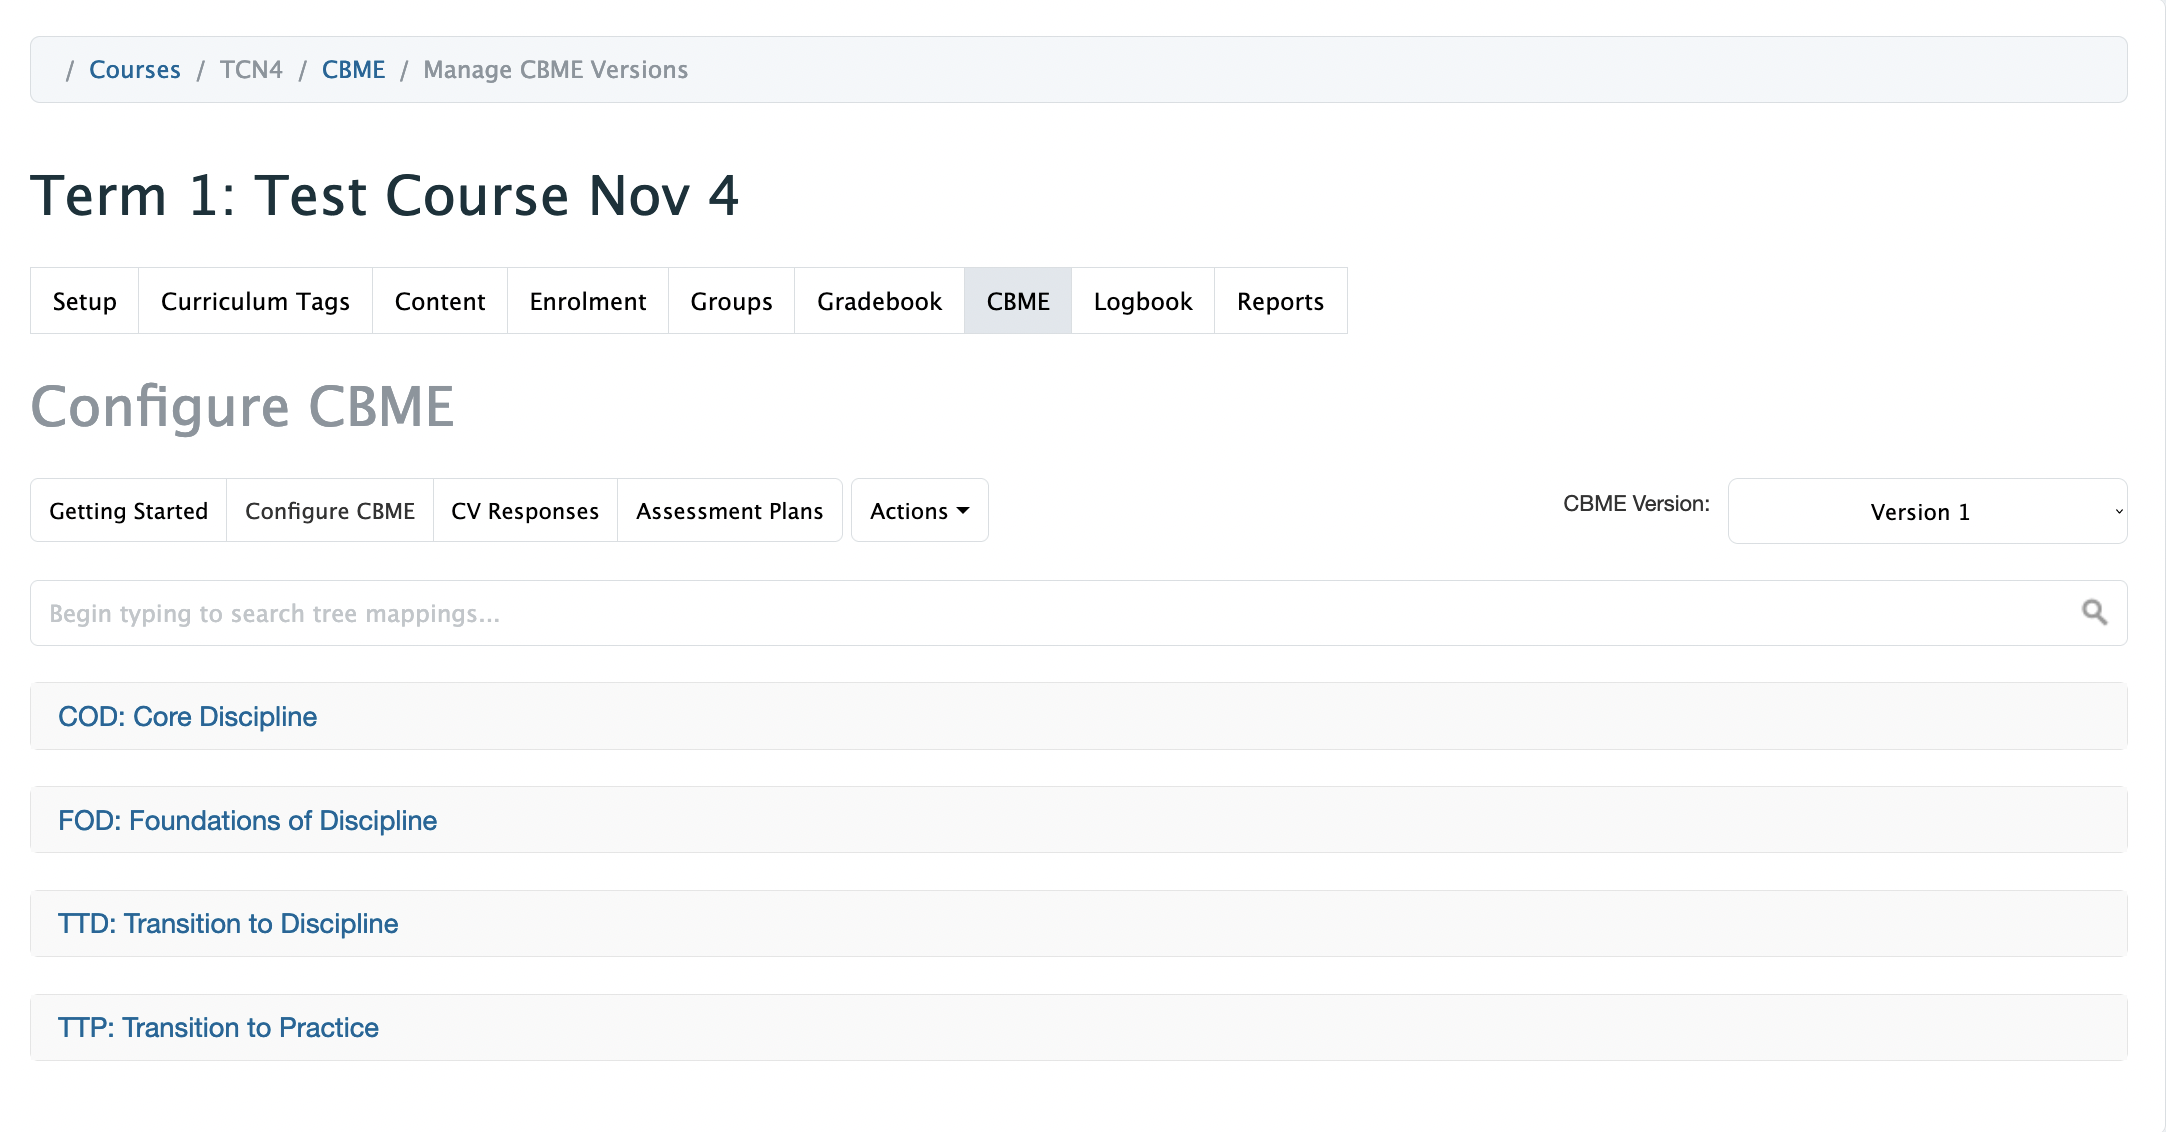Open the CBME Version selector

(x=1926, y=511)
